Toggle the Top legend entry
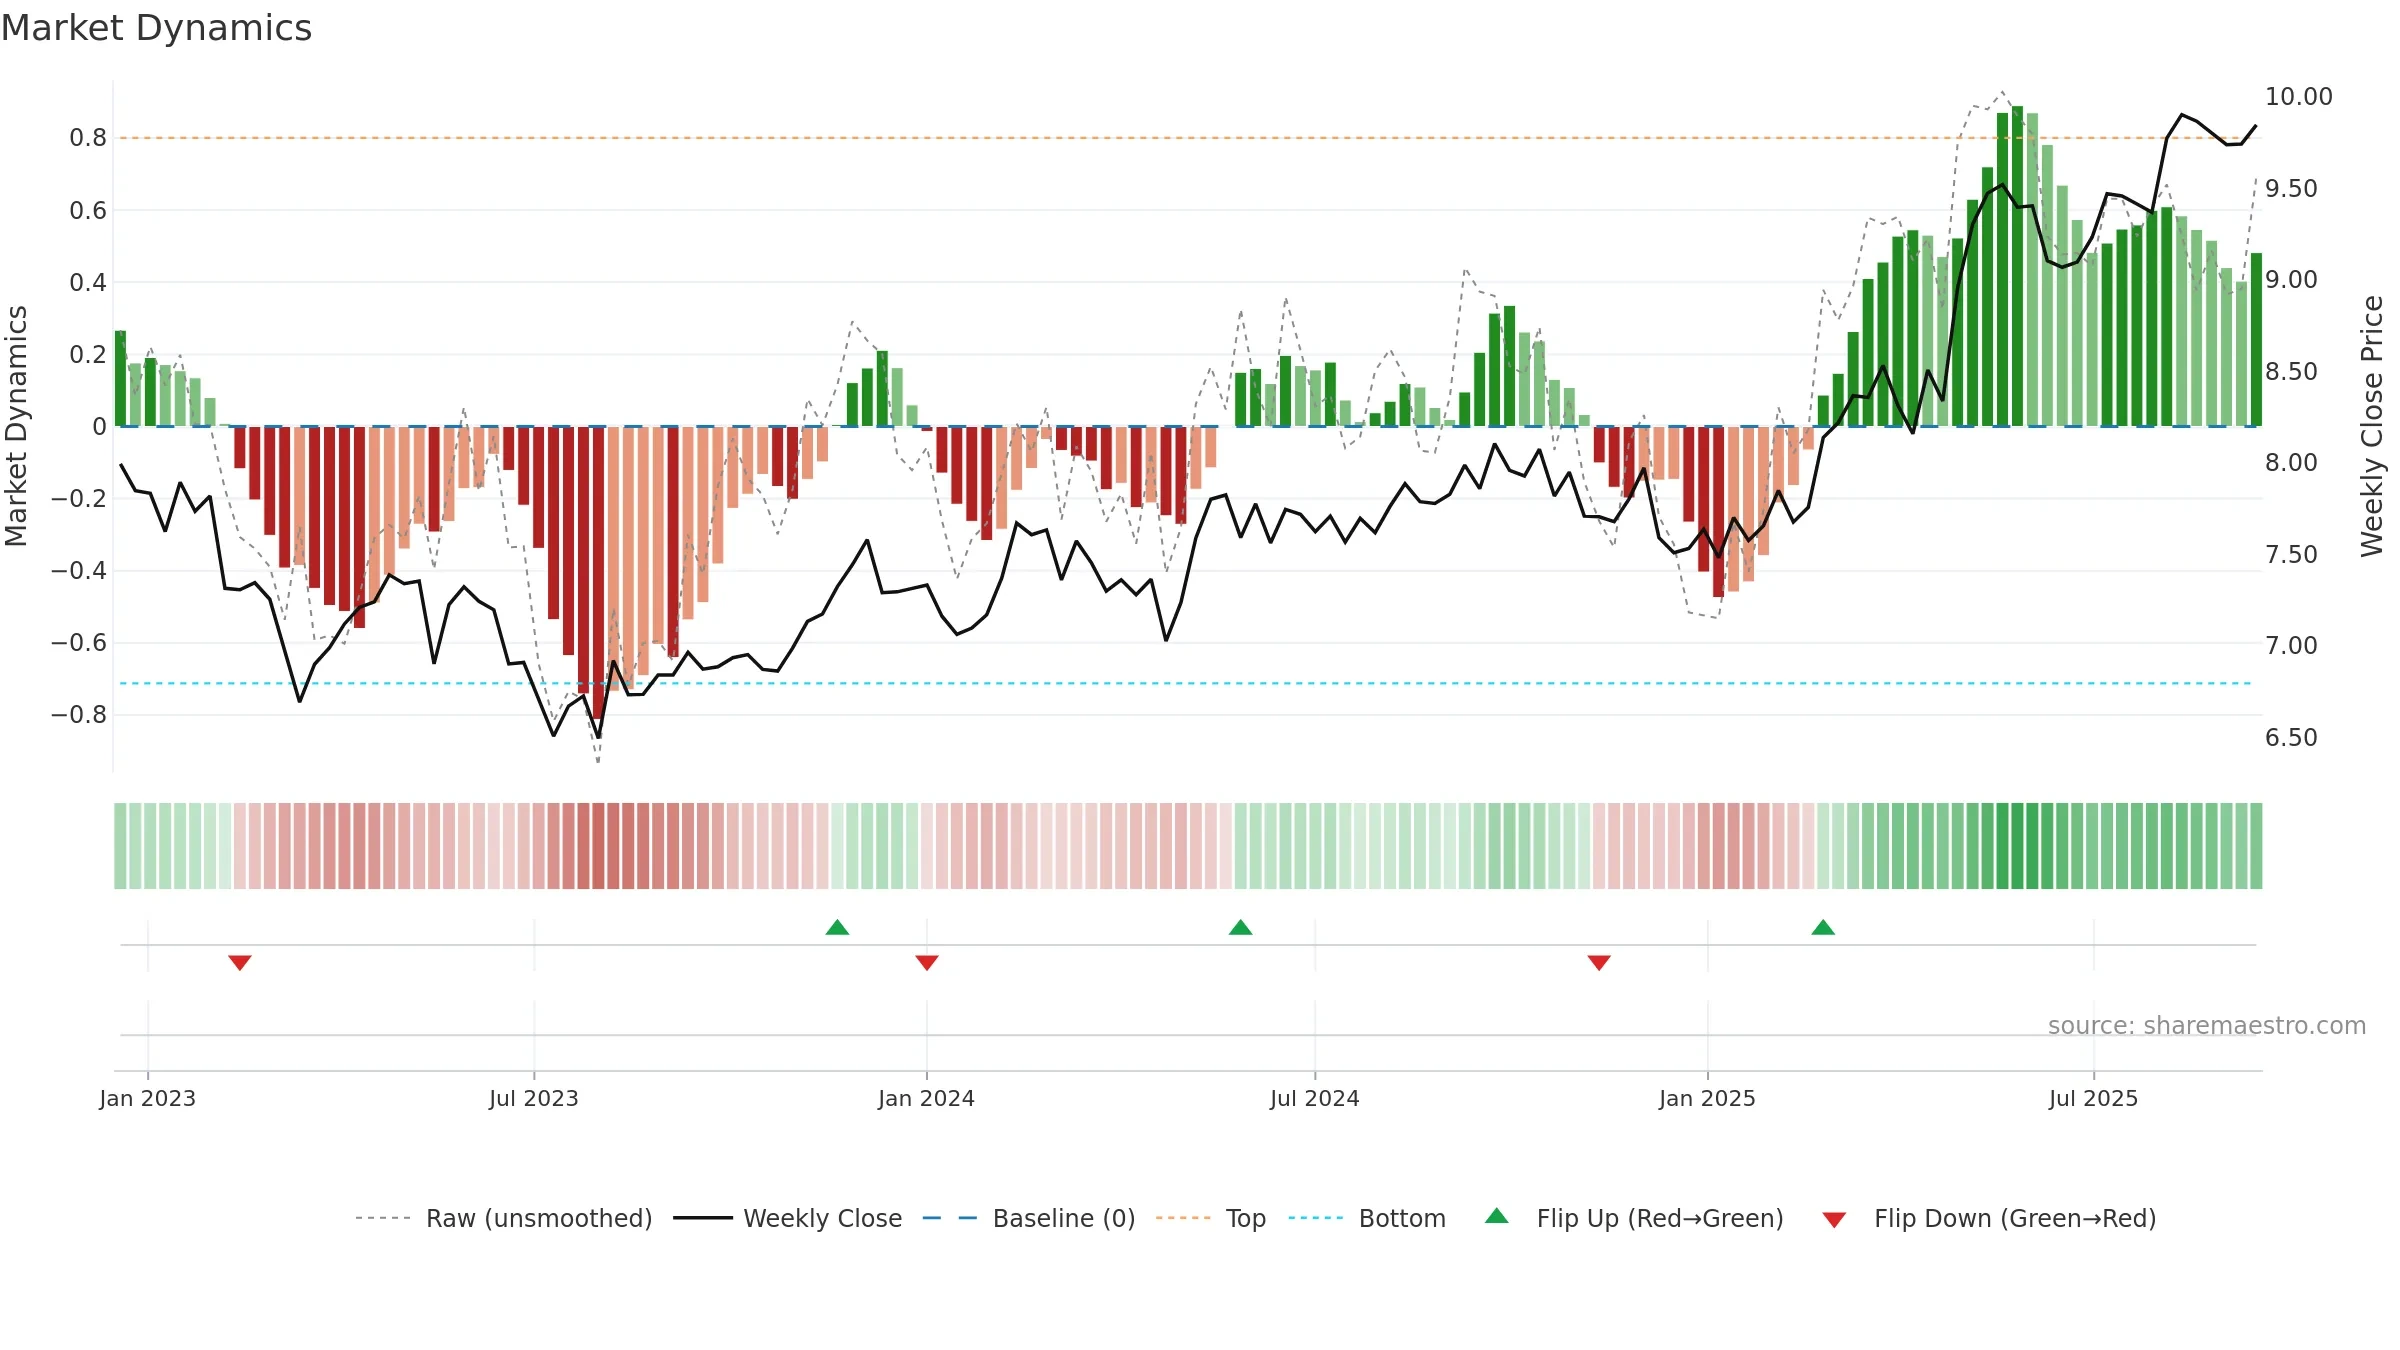2400x1350 pixels. (1211, 1218)
